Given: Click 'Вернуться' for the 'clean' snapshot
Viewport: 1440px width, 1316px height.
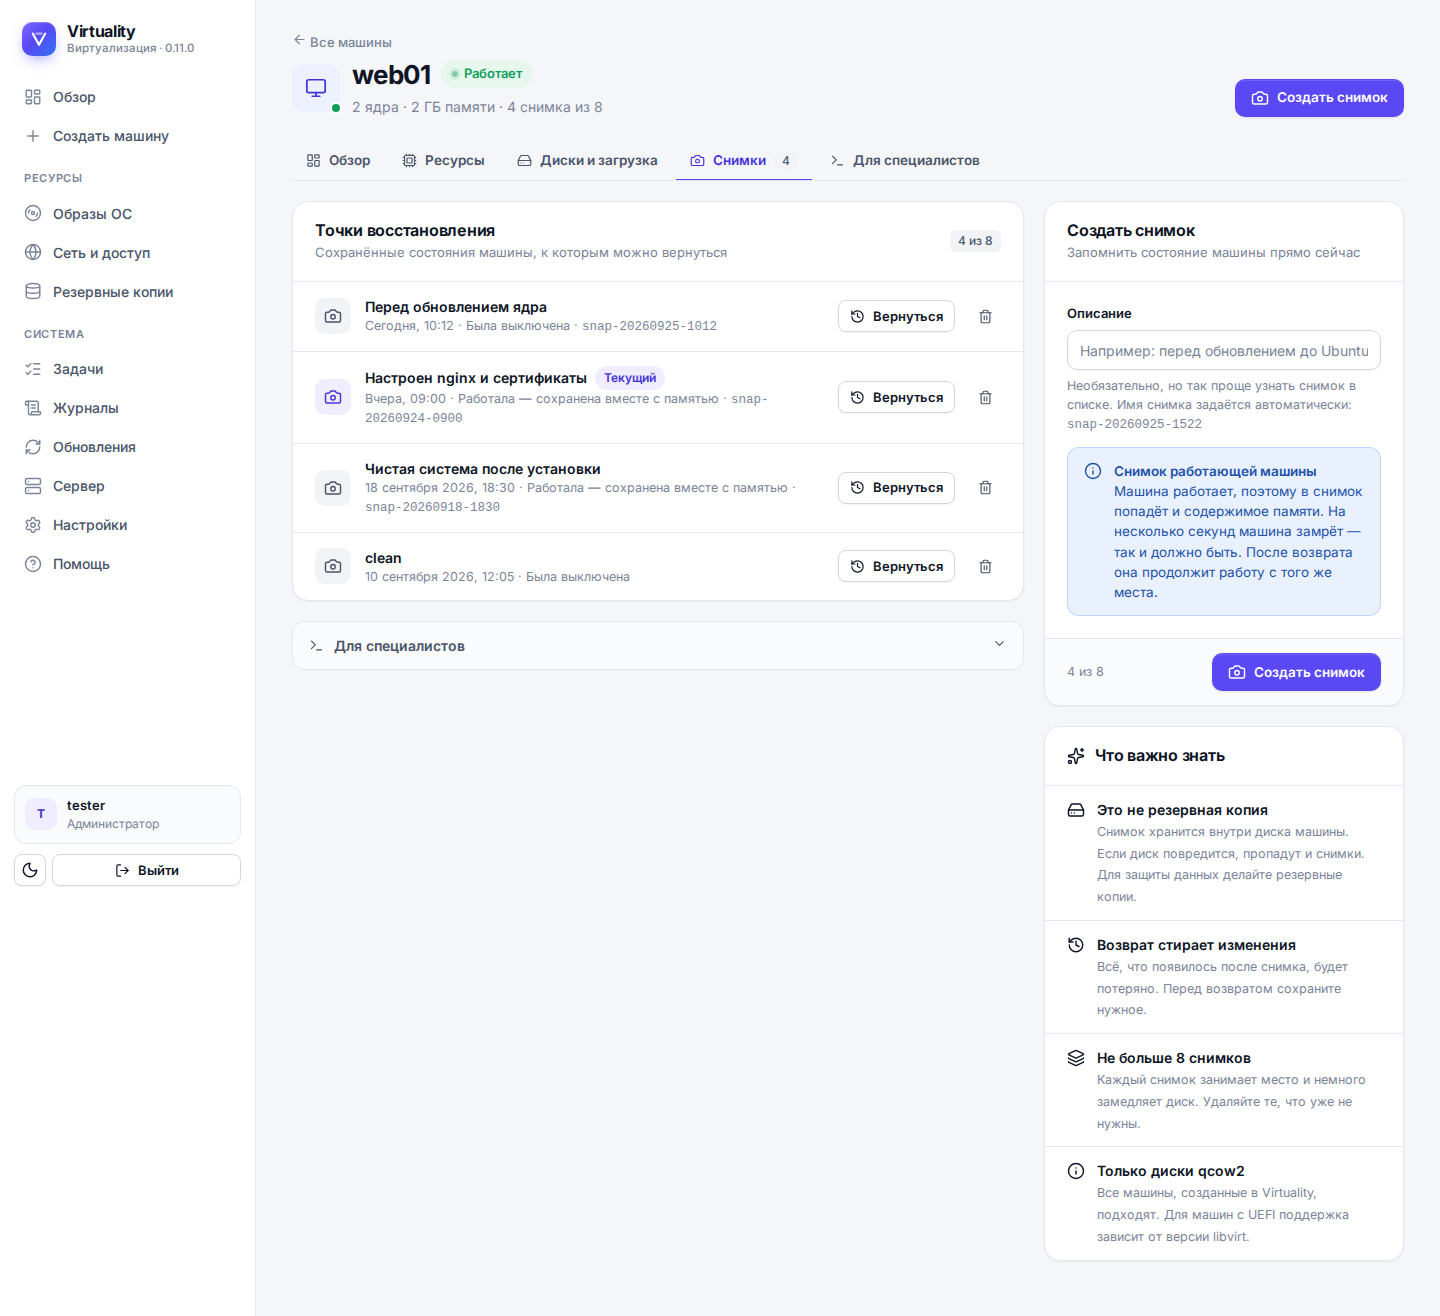Looking at the screenshot, I should click(896, 566).
